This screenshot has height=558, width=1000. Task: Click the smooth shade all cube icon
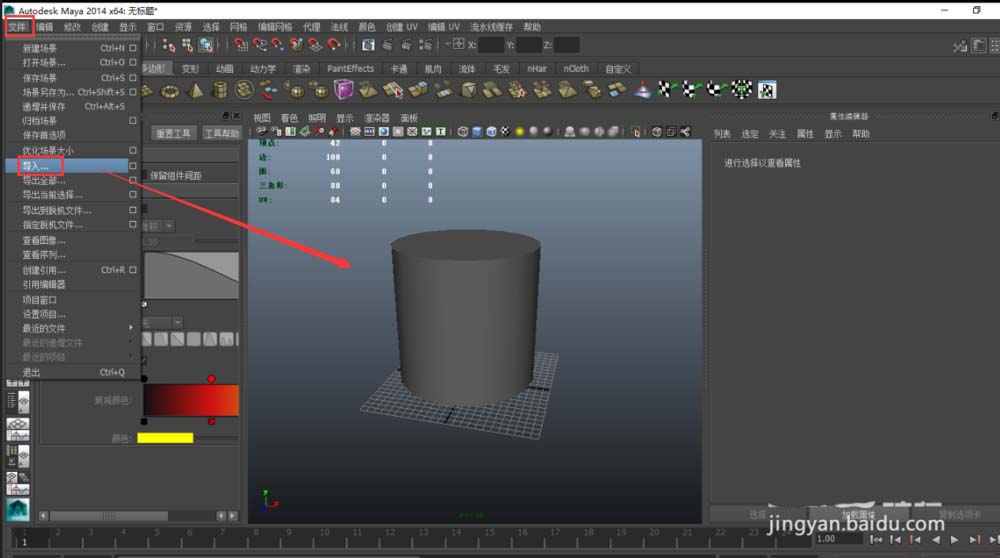click(x=476, y=131)
